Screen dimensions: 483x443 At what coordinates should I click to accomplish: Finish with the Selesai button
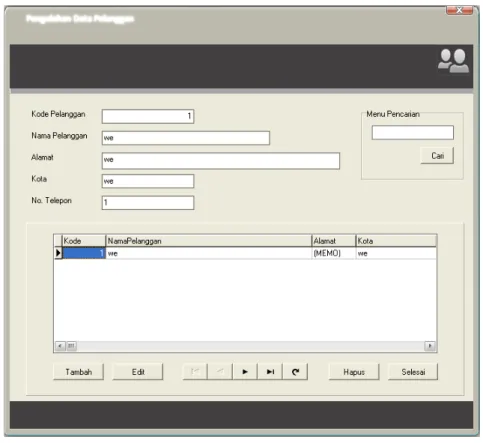[413, 372]
